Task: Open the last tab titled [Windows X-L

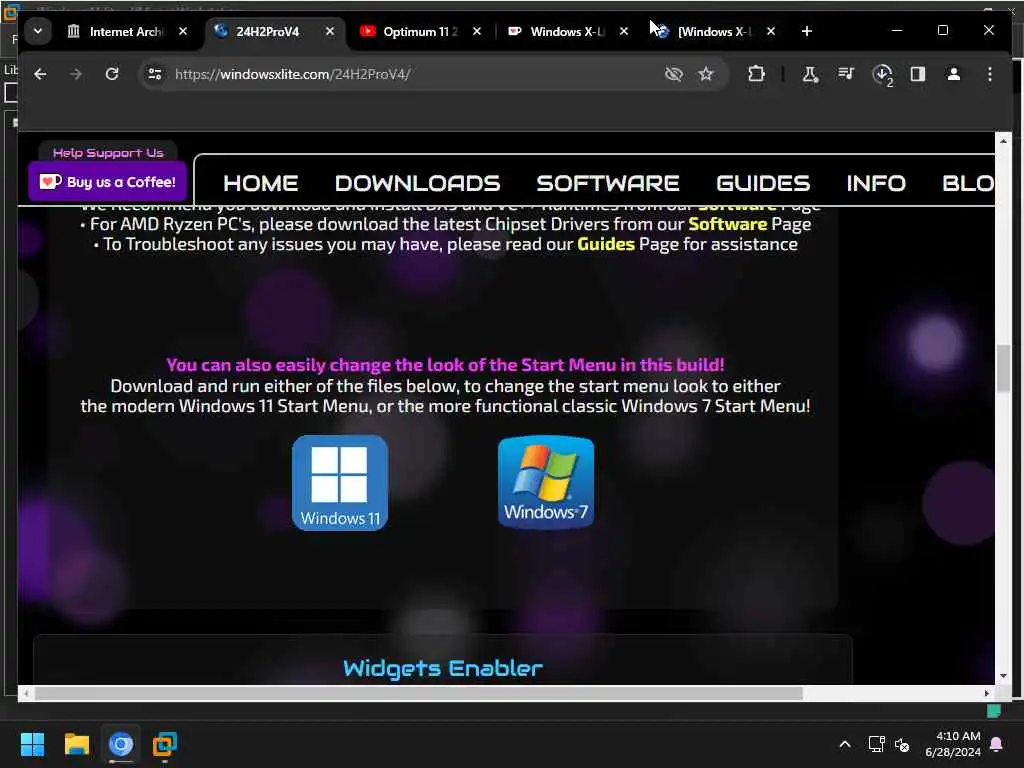Action: click(x=715, y=31)
